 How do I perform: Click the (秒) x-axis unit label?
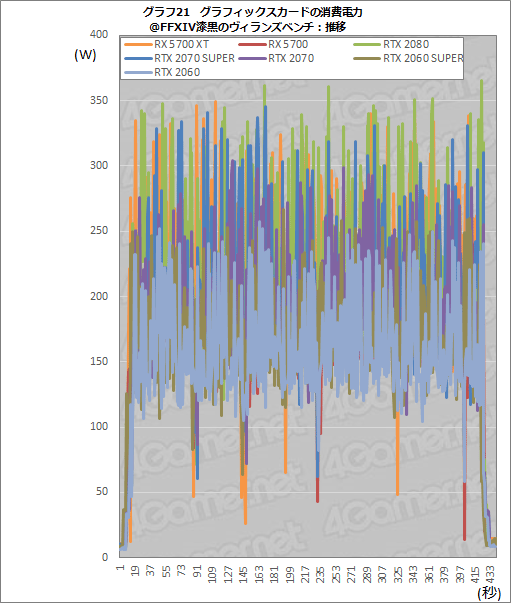pyautogui.click(x=488, y=593)
